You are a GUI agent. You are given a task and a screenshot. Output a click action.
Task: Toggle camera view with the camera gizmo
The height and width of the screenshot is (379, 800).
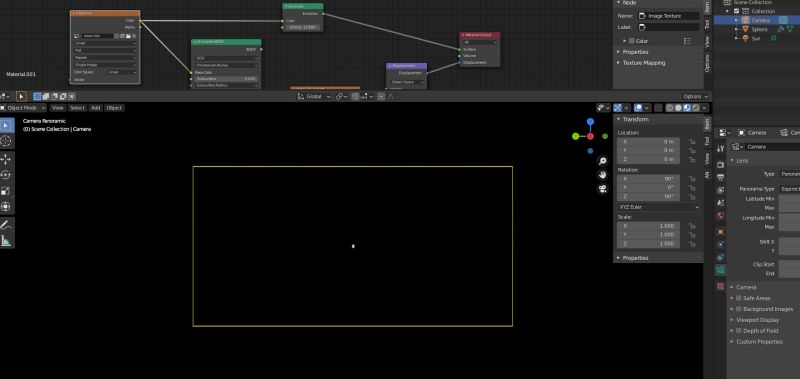point(603,189)
